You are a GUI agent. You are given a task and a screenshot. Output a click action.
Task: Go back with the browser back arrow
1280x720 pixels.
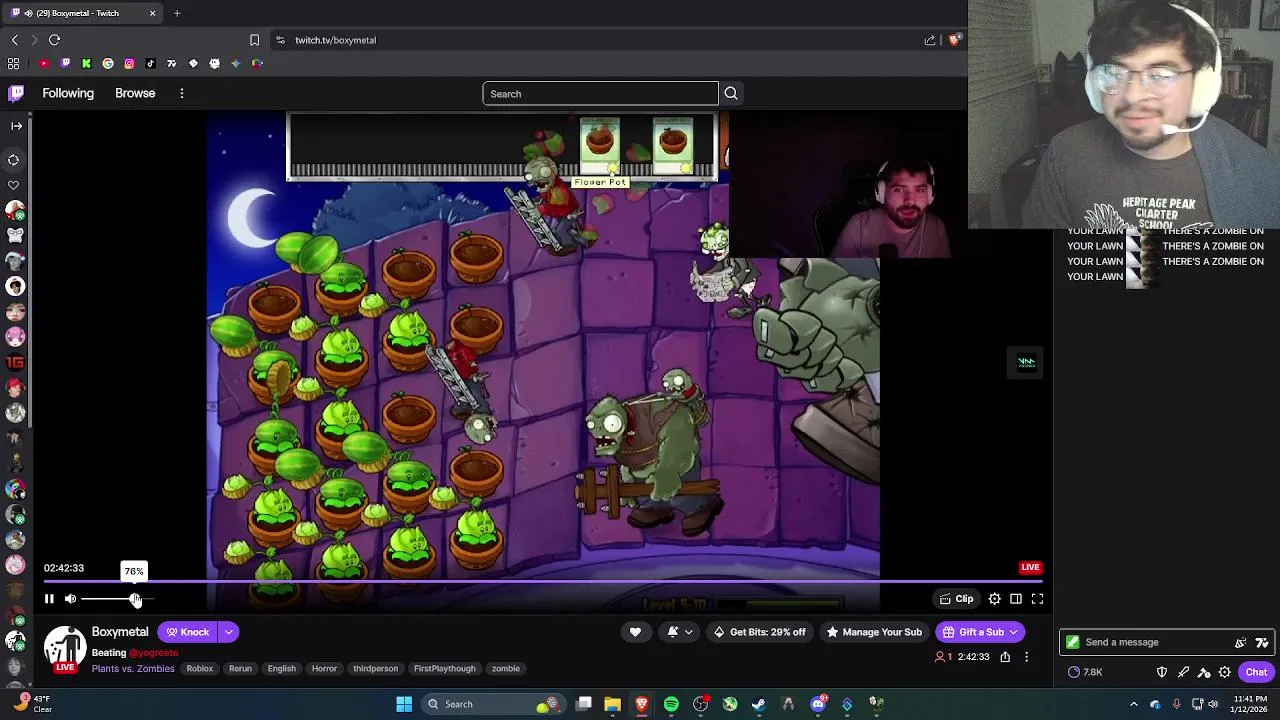pos(14,40)
